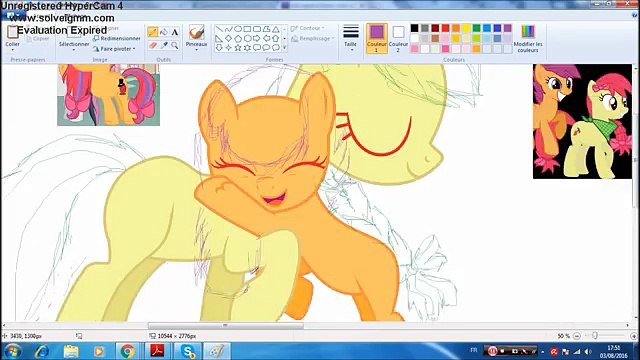Click the Pinceaux brush icon
Viewport: 640px width, 360px height.
point(196,32)
